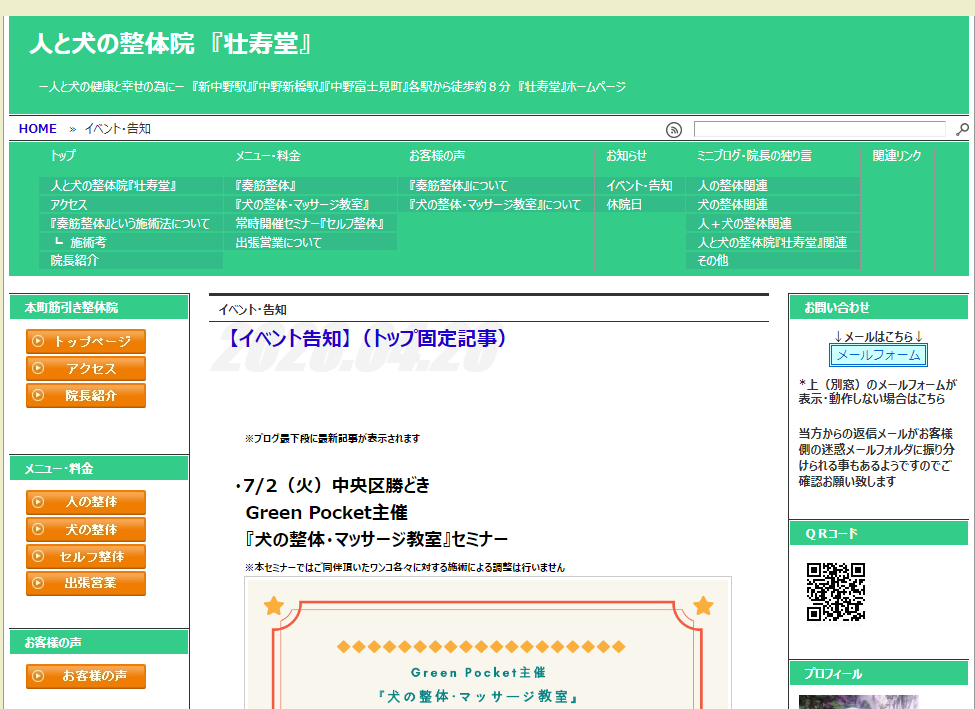Open ミニブログ・院長の独り言 menu heading

(754, 155)
